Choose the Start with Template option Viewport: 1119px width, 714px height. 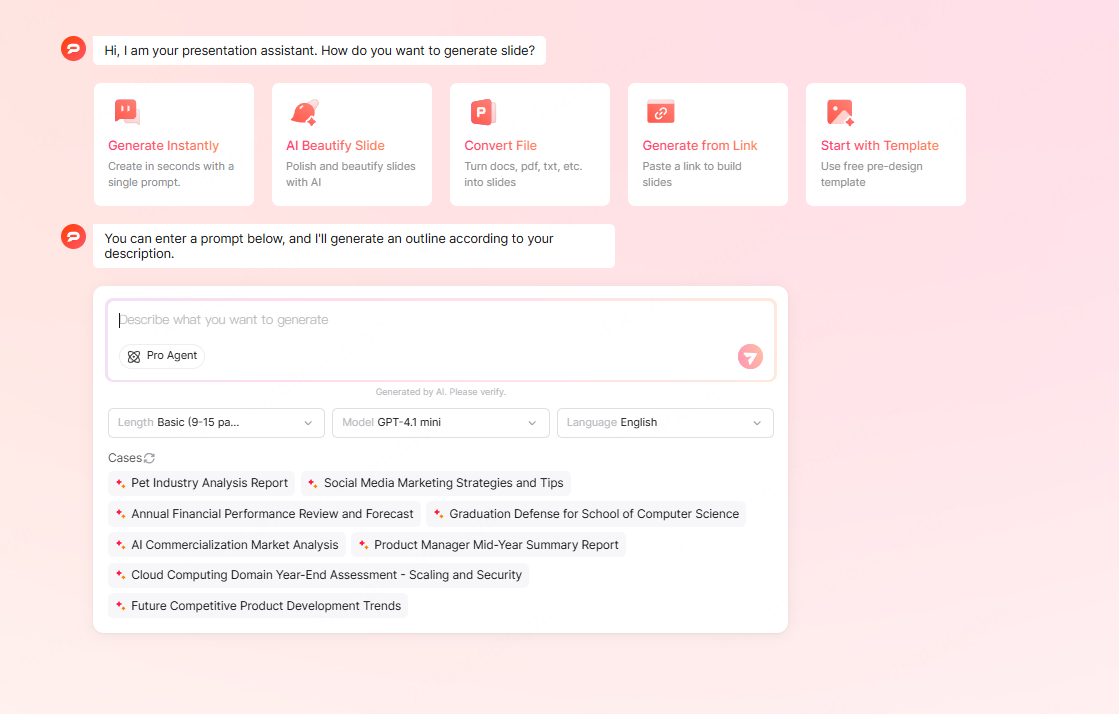[x=885, y=144]
